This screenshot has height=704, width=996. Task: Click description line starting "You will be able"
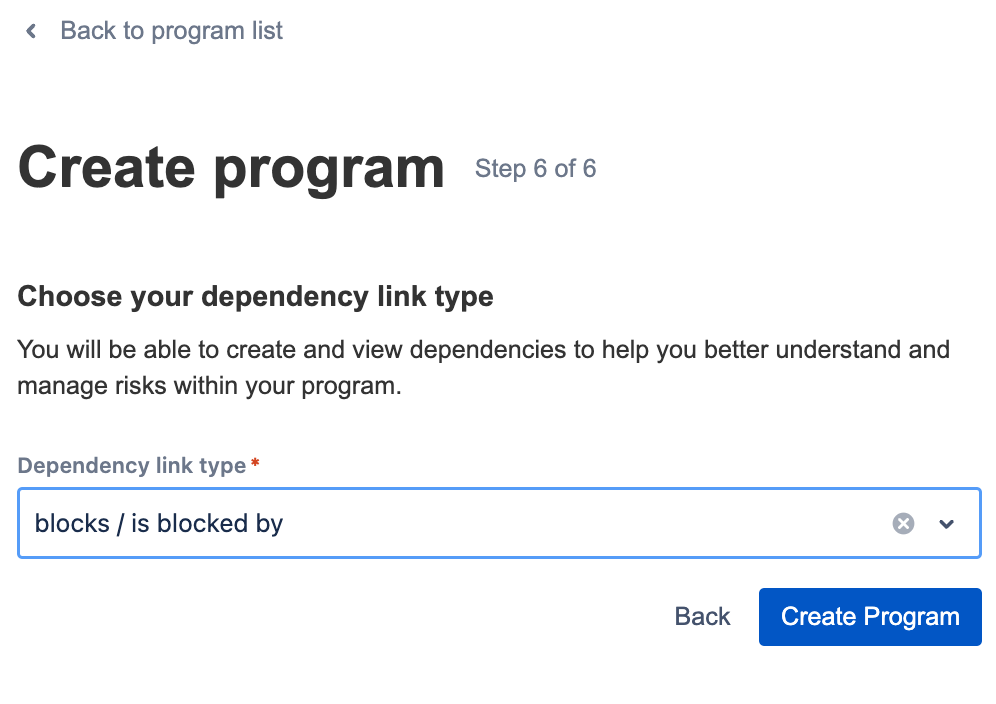click(484, 350)
